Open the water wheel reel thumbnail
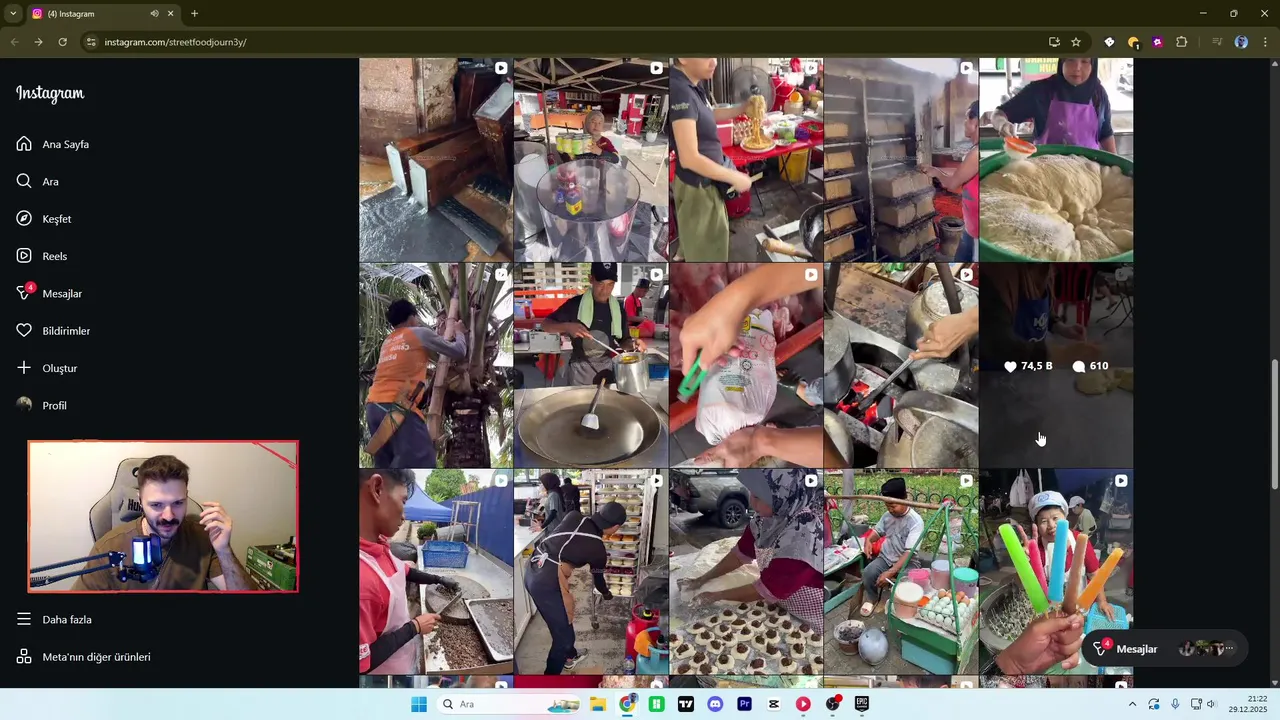Viewport: 1280px width, 720px height. point(436,160)
